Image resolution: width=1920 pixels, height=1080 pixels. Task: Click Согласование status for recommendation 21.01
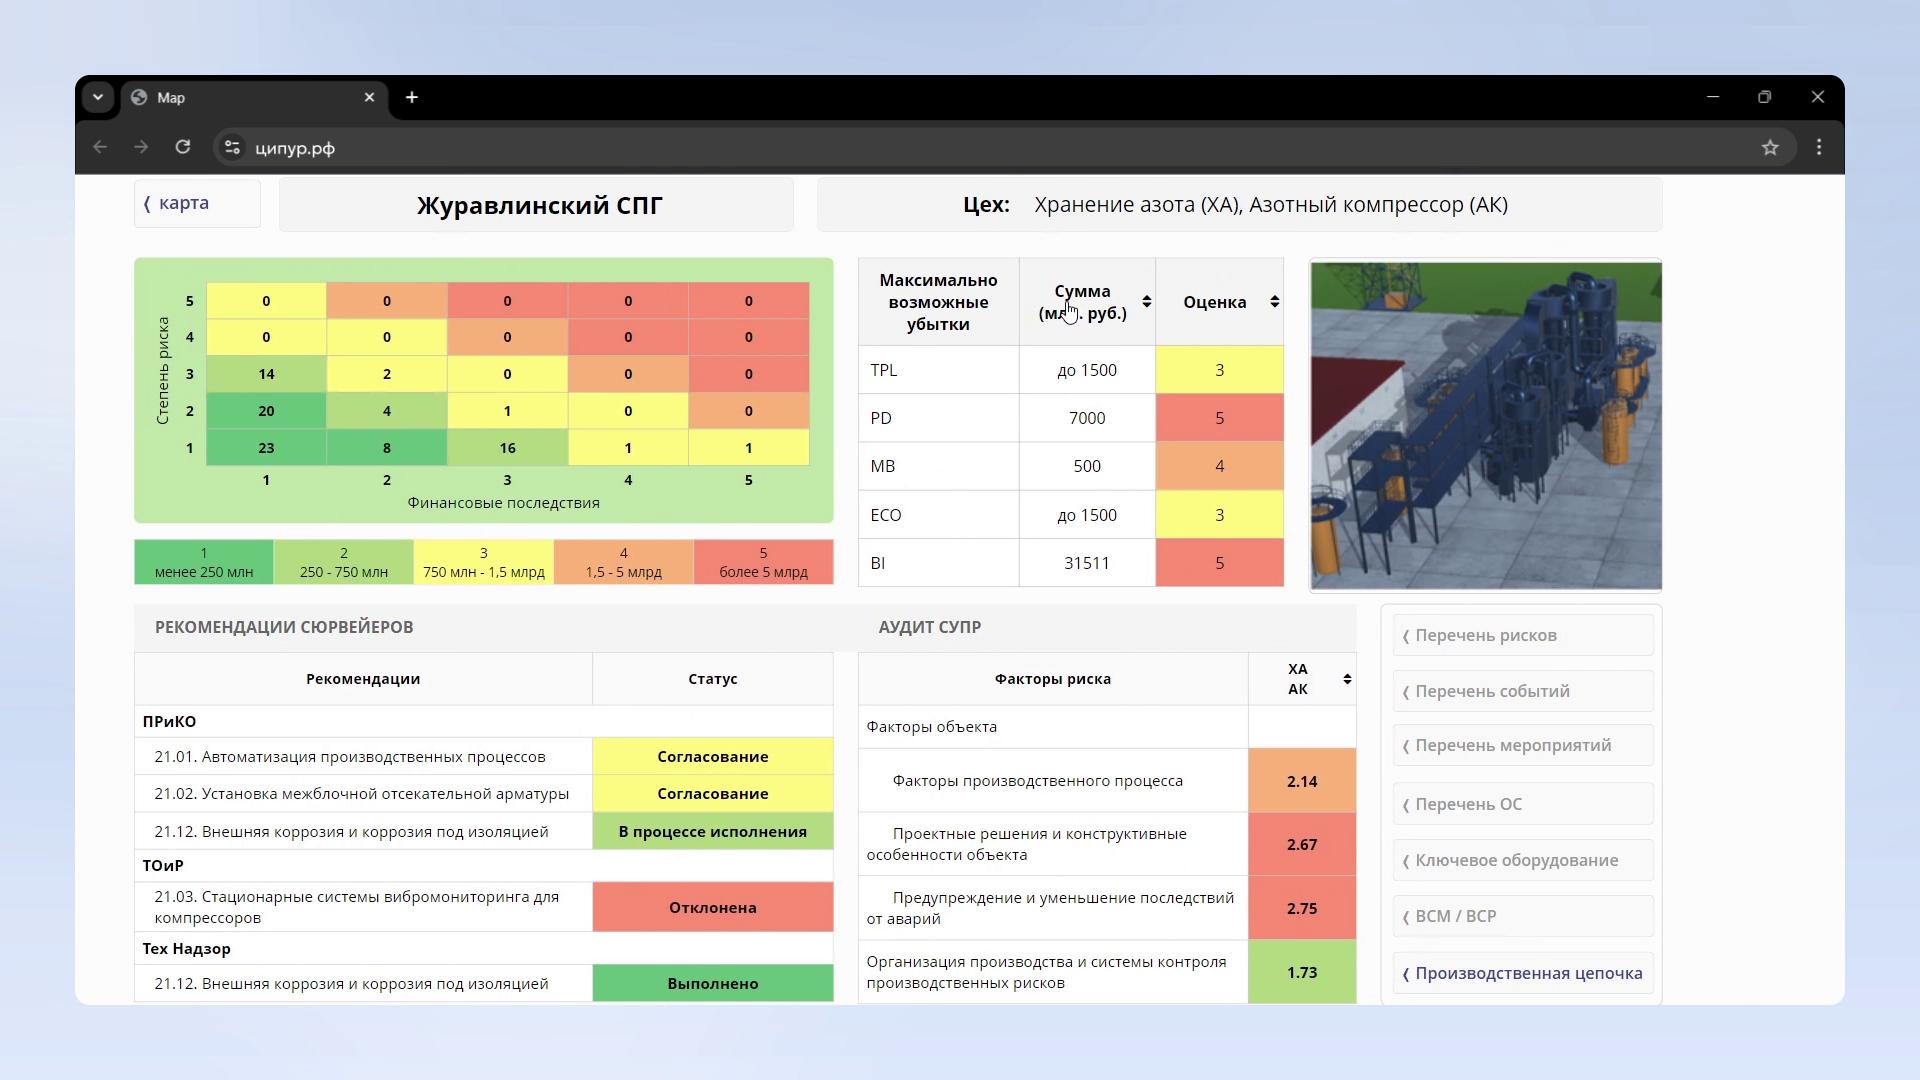click(x=713, y=757)
